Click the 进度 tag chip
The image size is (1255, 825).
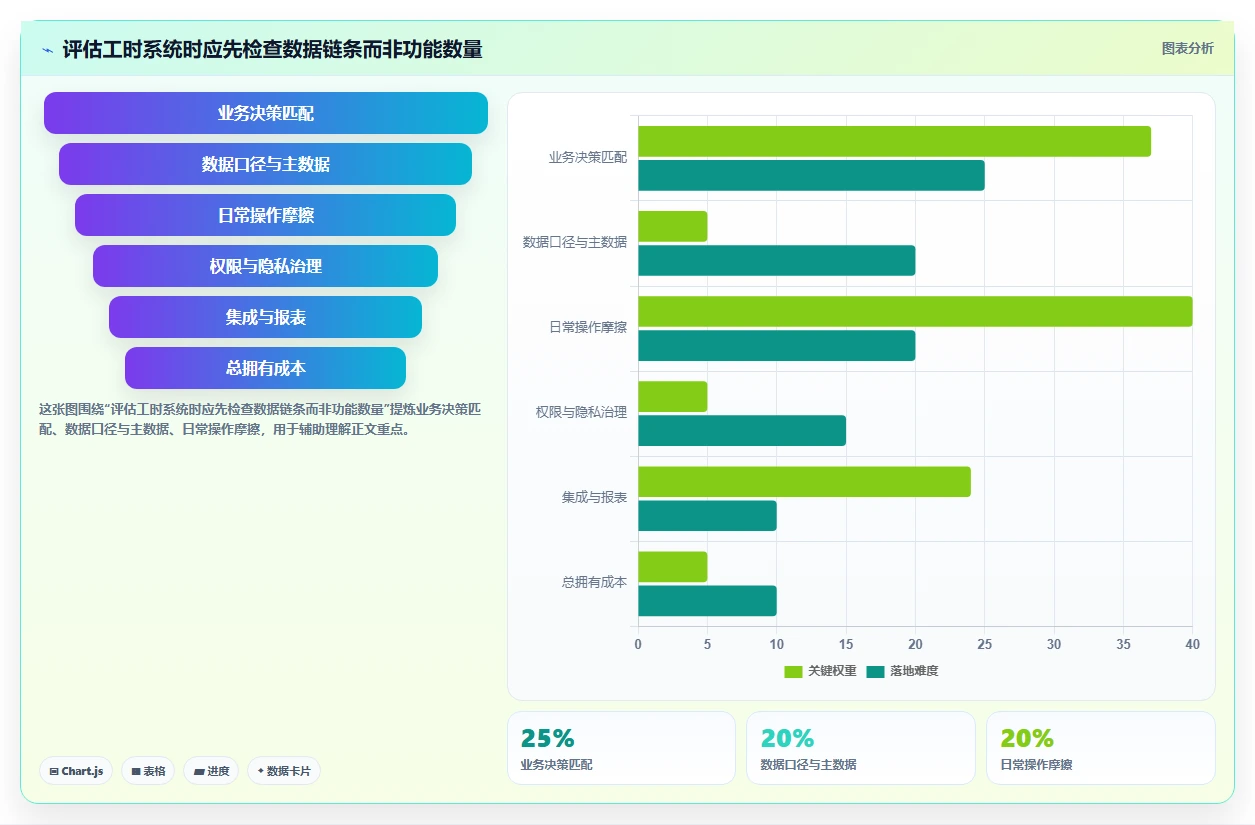[211, 771]
